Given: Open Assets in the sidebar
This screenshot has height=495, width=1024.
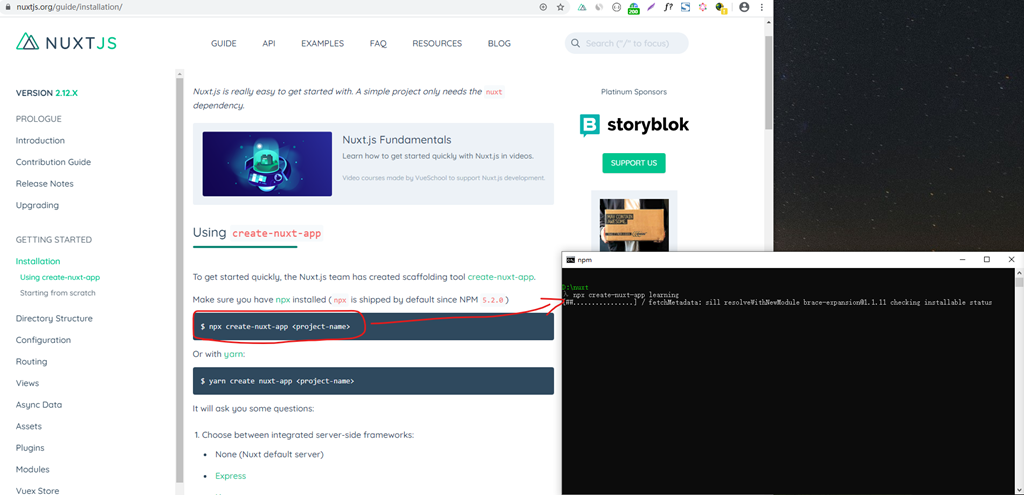Looking at the screenshot, I should click(x=29, y=426).
